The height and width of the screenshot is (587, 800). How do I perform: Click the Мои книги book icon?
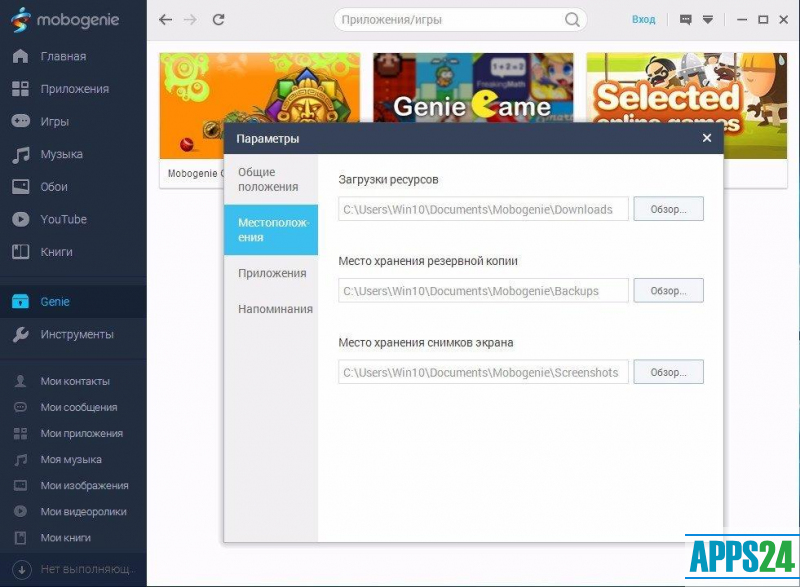tap(20, 538)
